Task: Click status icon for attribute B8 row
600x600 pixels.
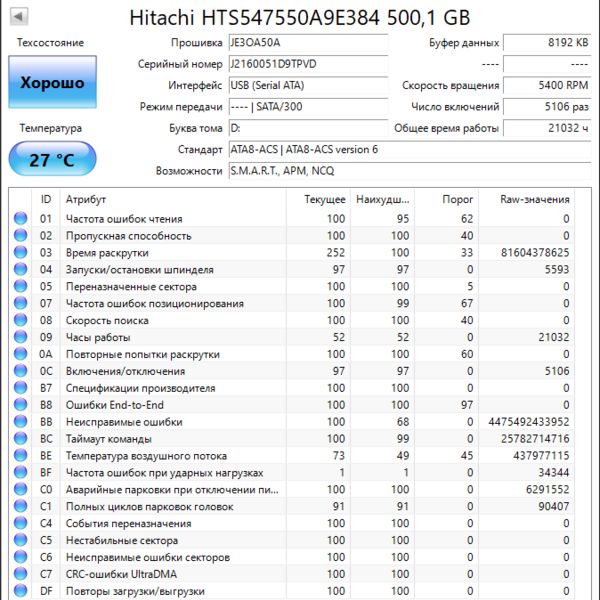Action: 21,404
